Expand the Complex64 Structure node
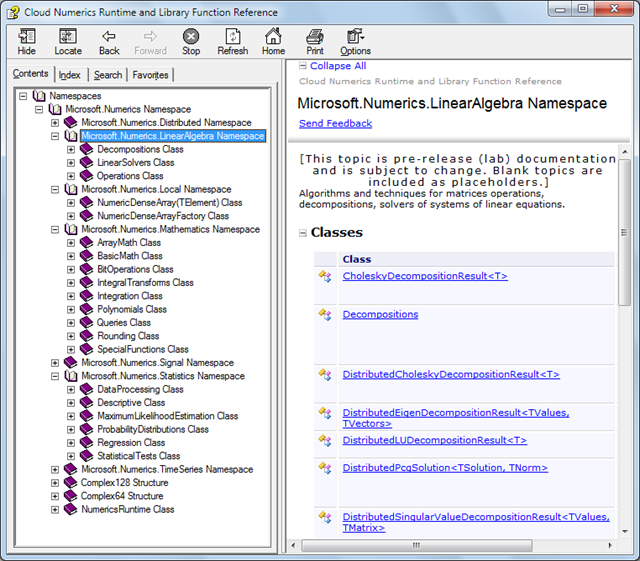The image size is (640, 561). 55,496
